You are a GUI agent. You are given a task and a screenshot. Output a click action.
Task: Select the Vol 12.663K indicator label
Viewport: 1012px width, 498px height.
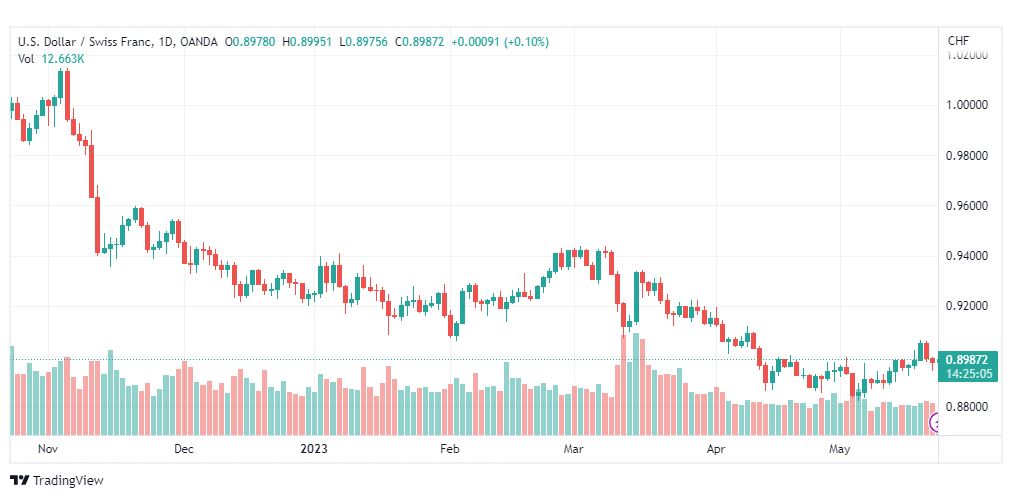pos(51,59)
